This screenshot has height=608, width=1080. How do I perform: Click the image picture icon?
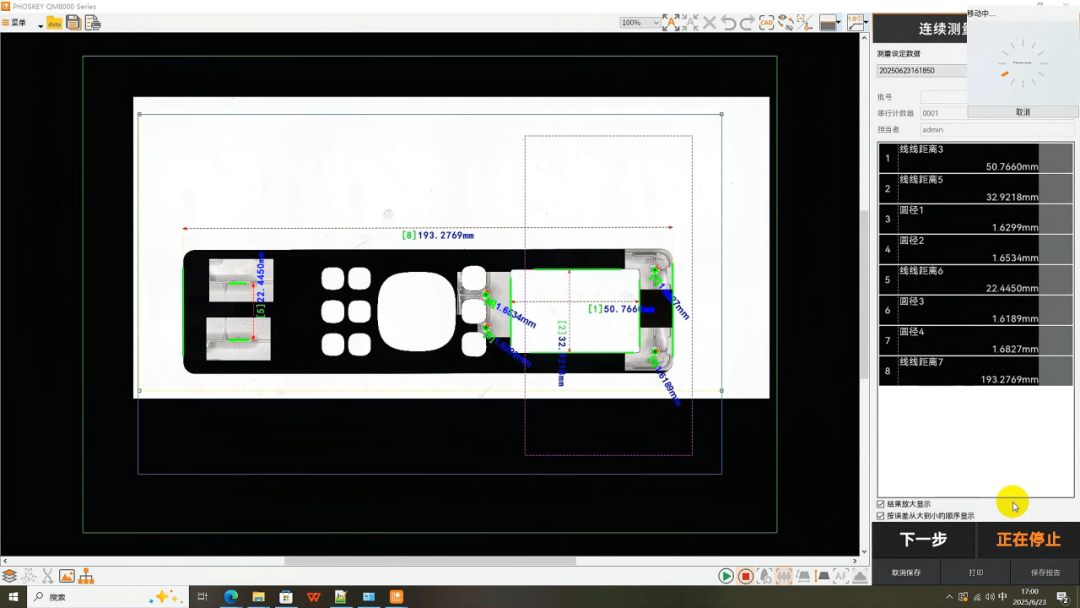click(x=67, y=576)
